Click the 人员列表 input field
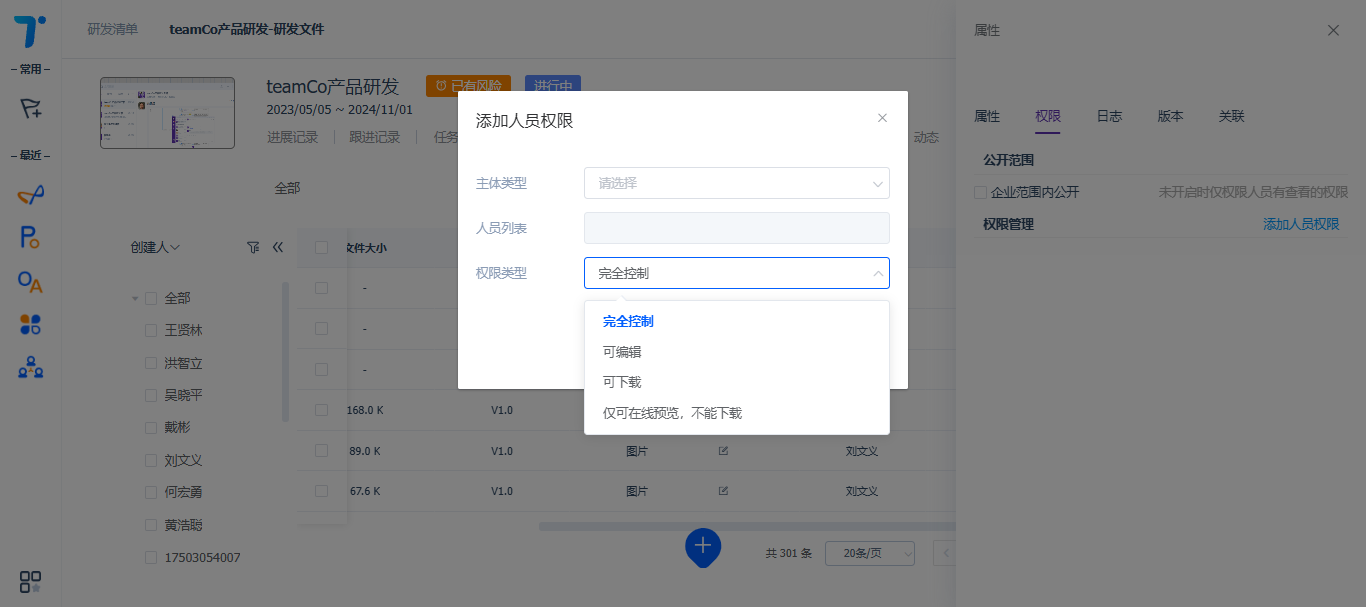 point(737,228)
